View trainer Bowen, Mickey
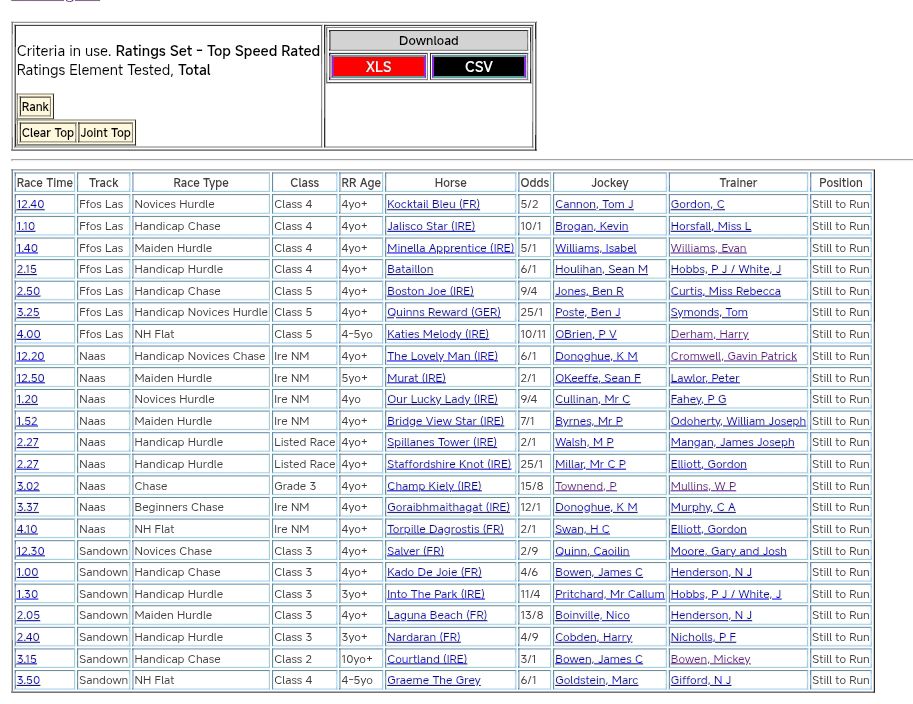913x704 pixels. 710,659
